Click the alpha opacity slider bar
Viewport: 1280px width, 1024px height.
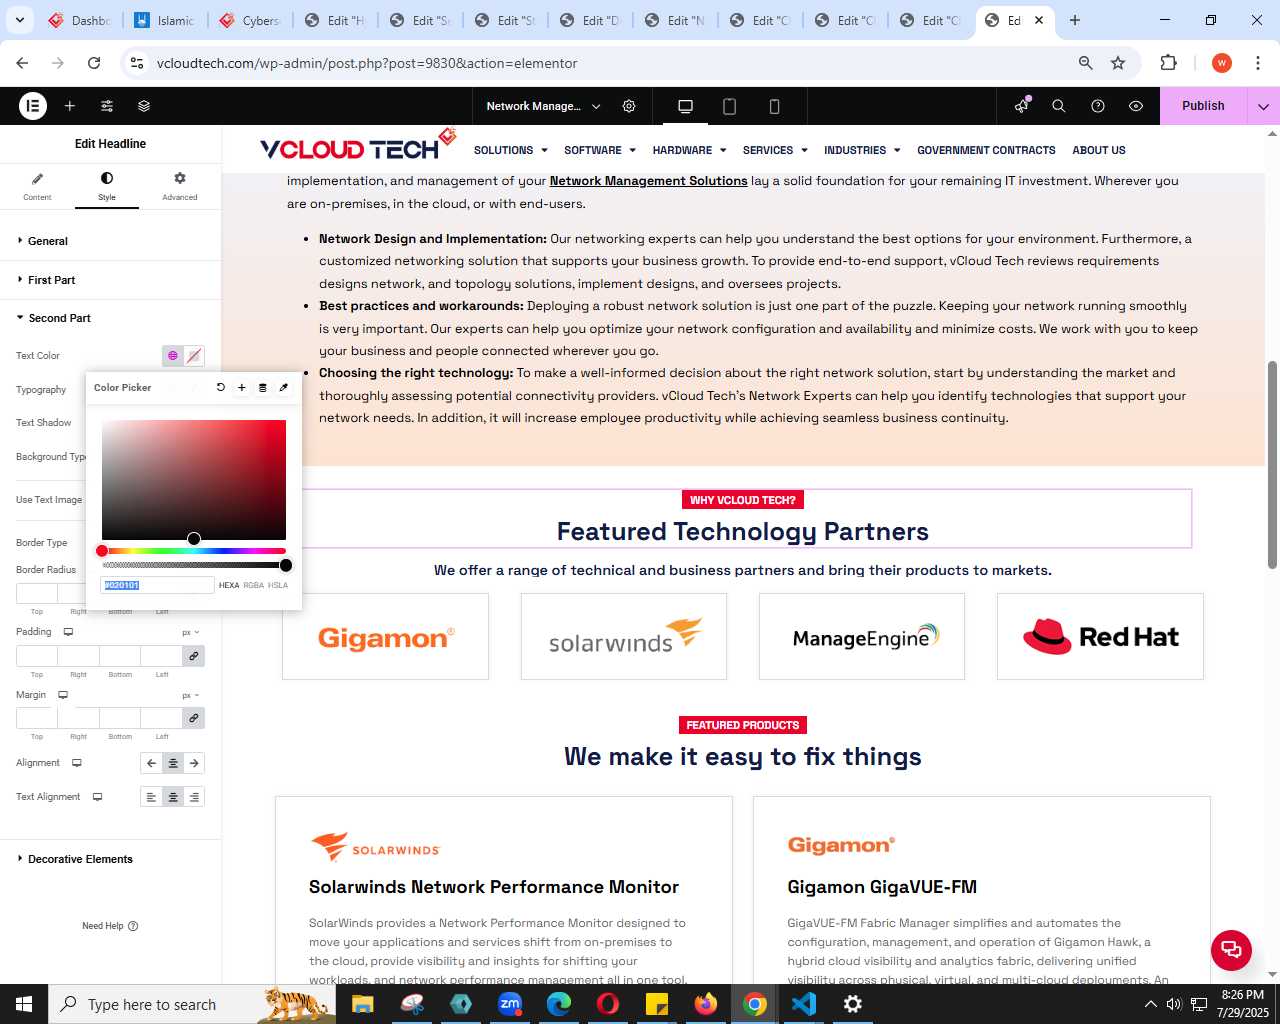click(194, 565)
